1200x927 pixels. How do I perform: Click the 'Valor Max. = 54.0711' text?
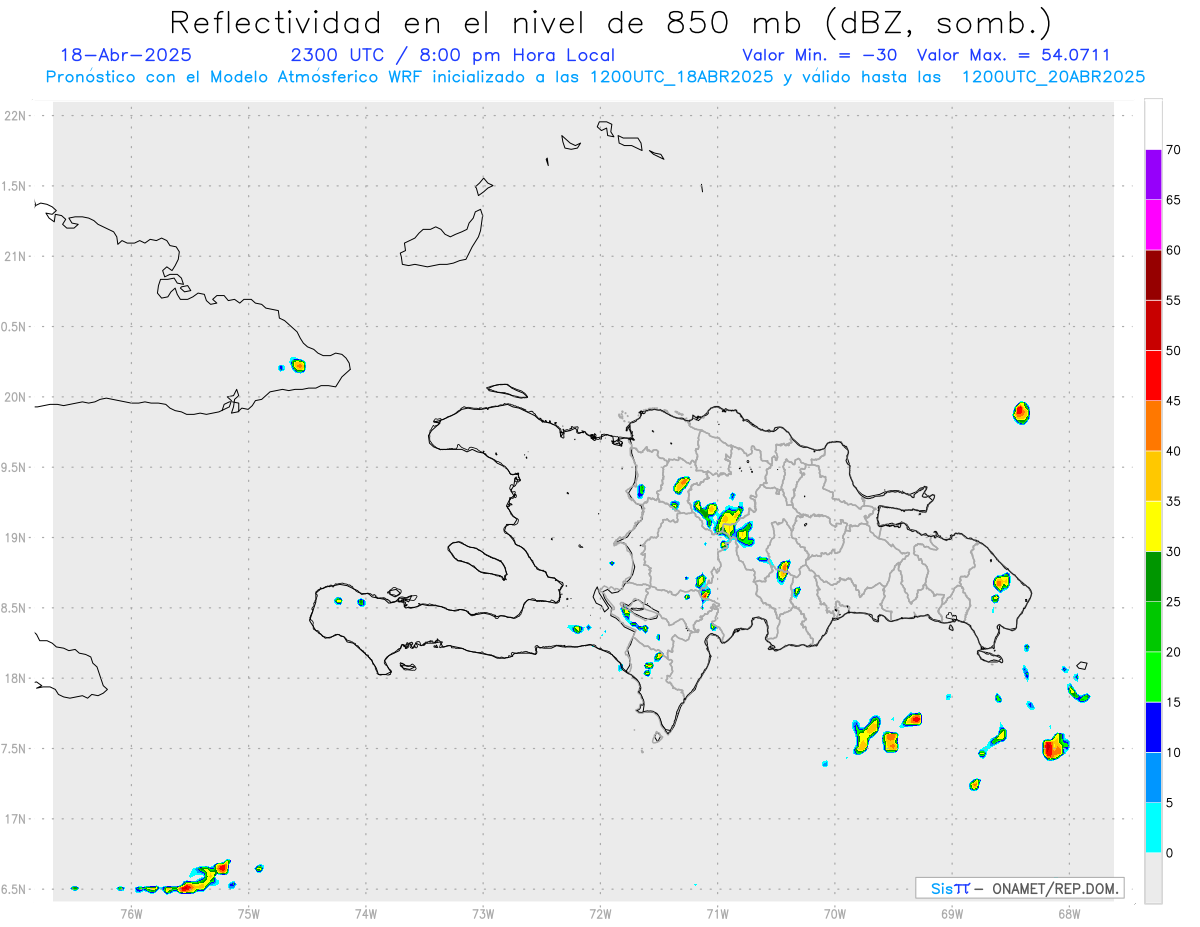coord(1013,55)
